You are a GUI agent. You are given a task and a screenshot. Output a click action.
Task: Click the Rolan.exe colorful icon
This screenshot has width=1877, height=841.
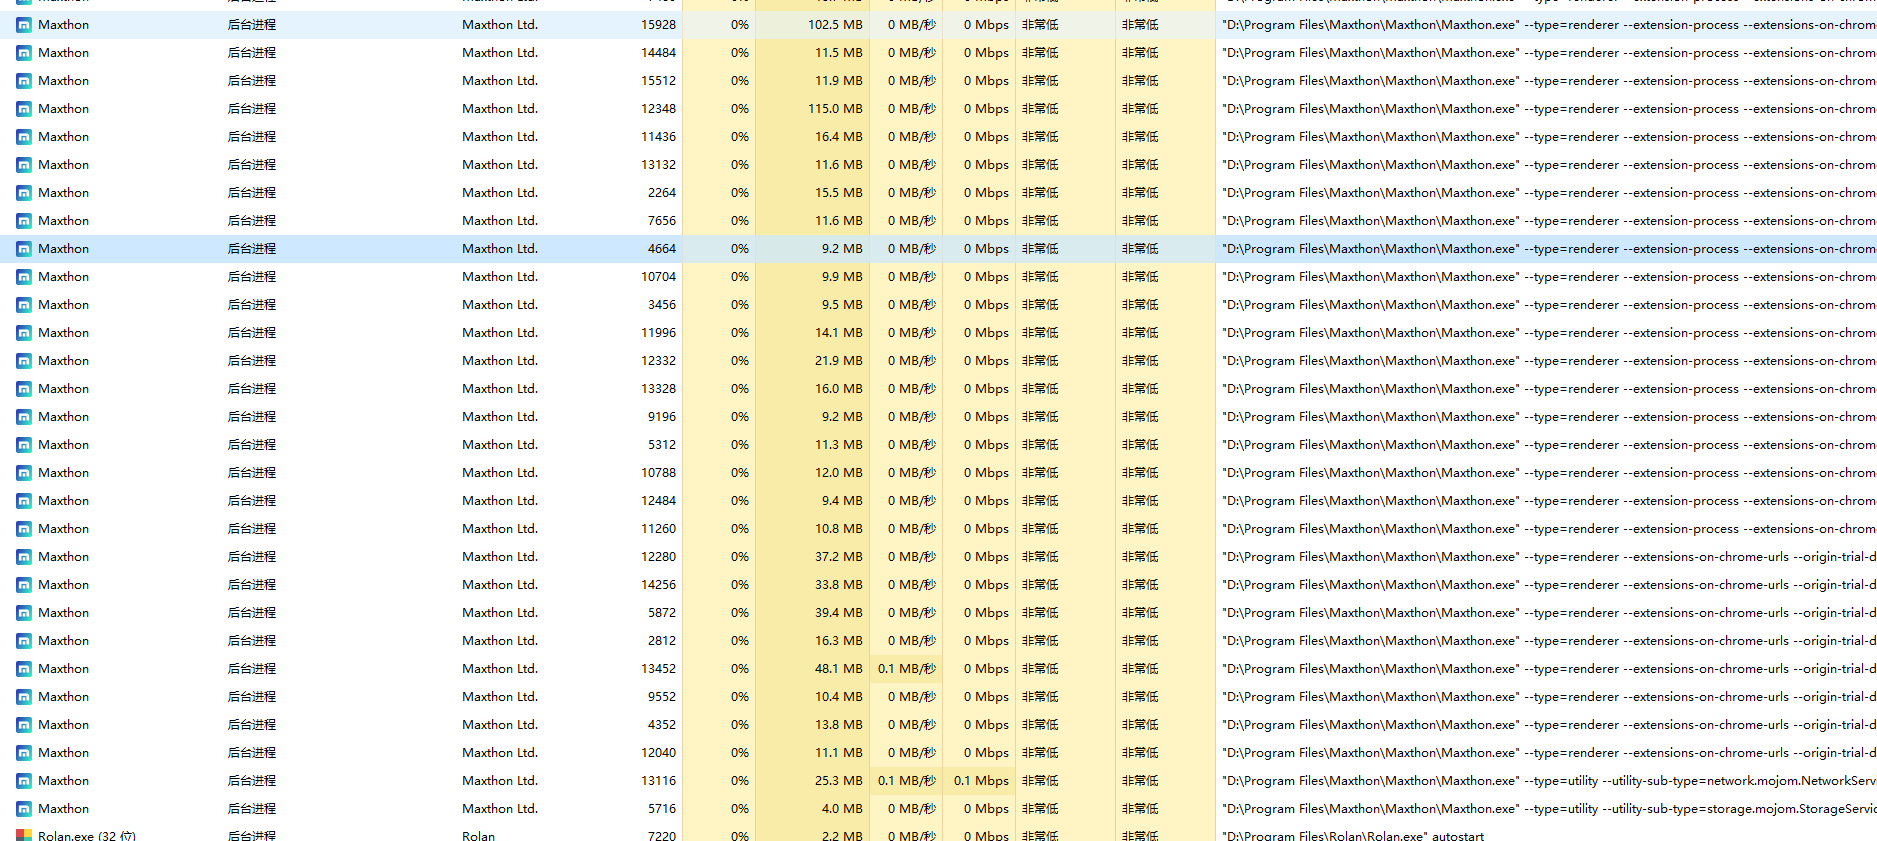point(24,835)
